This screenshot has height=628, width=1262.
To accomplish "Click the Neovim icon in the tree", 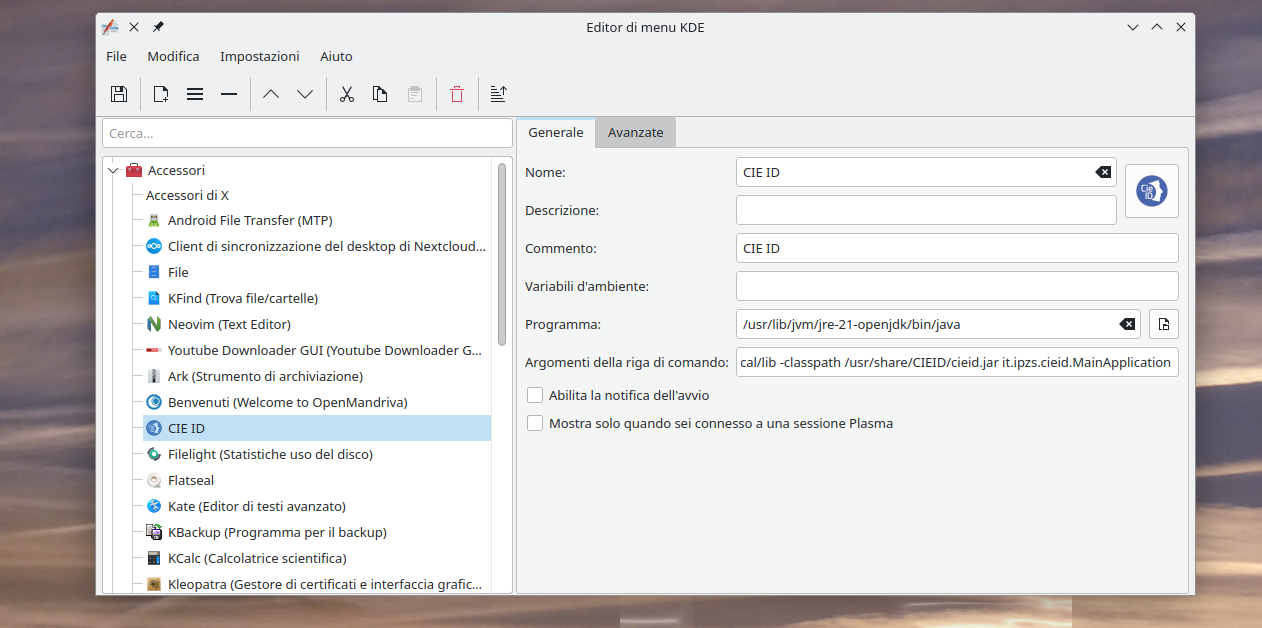I will pos(154,324).
